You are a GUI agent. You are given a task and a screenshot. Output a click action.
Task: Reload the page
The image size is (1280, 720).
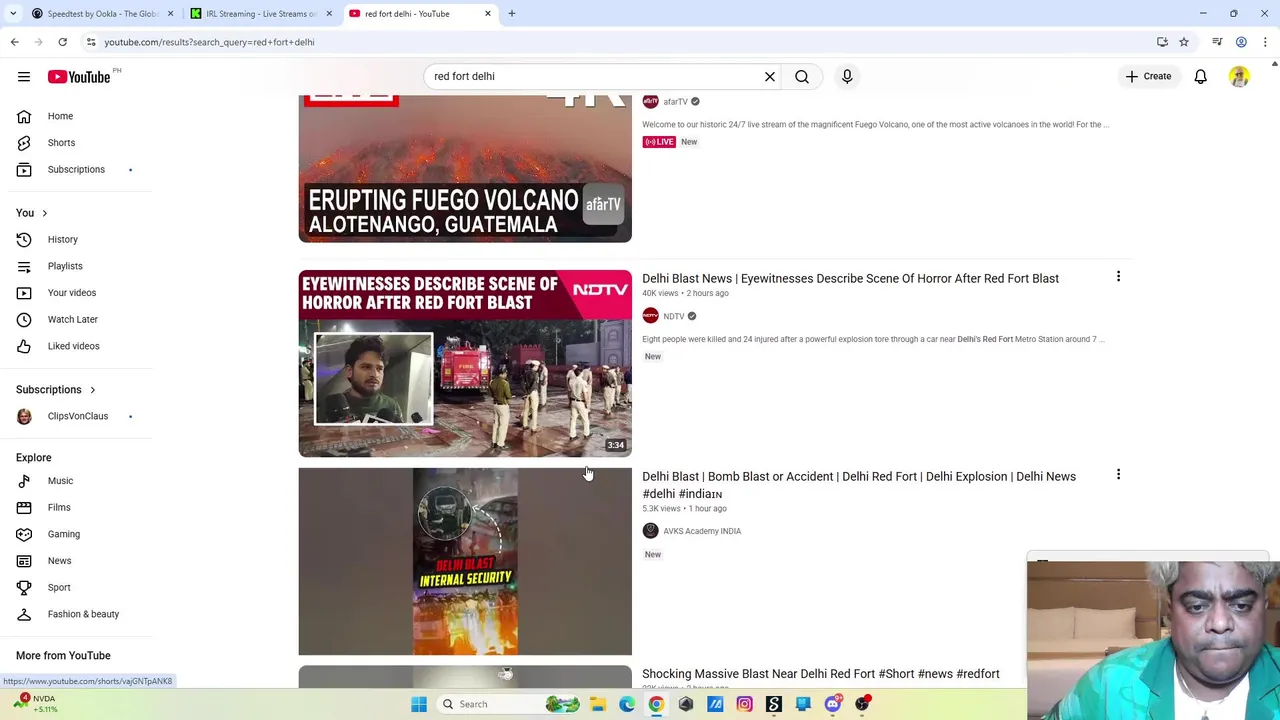[x=62, y=42]
